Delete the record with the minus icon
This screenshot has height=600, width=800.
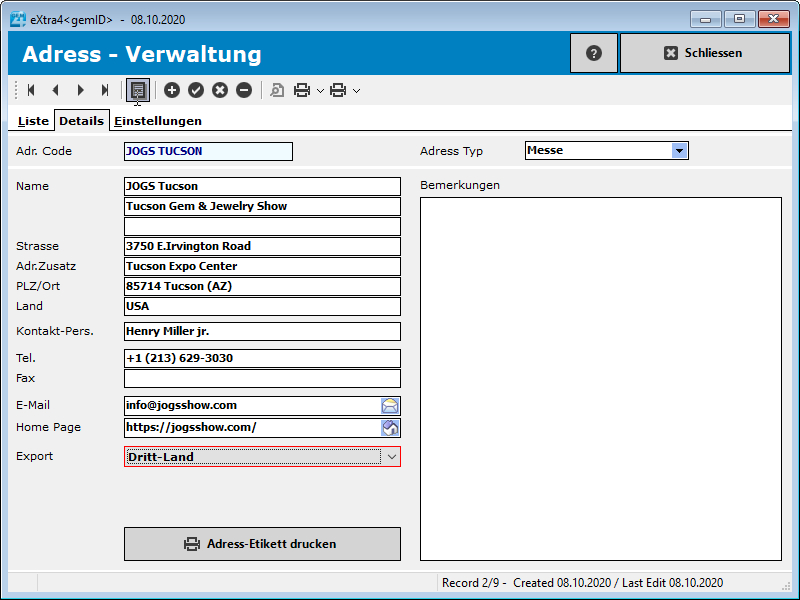244,90
